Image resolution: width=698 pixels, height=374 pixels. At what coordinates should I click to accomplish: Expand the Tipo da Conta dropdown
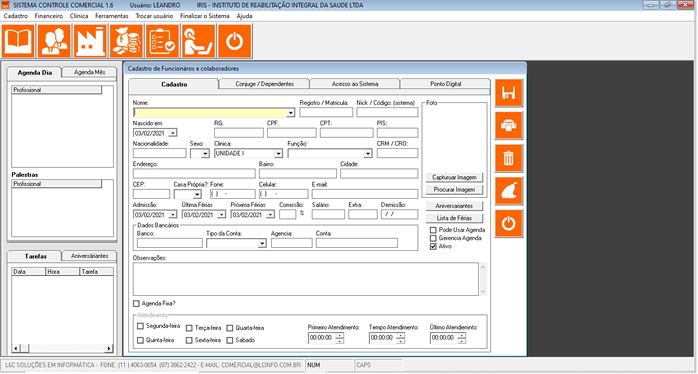coord(262,244)
